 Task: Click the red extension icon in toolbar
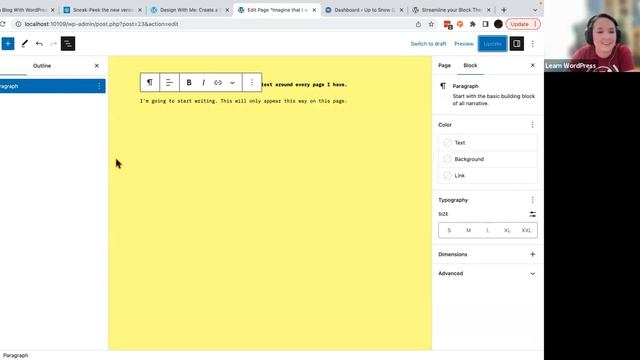pyautogui.click(x=448, y=24)
